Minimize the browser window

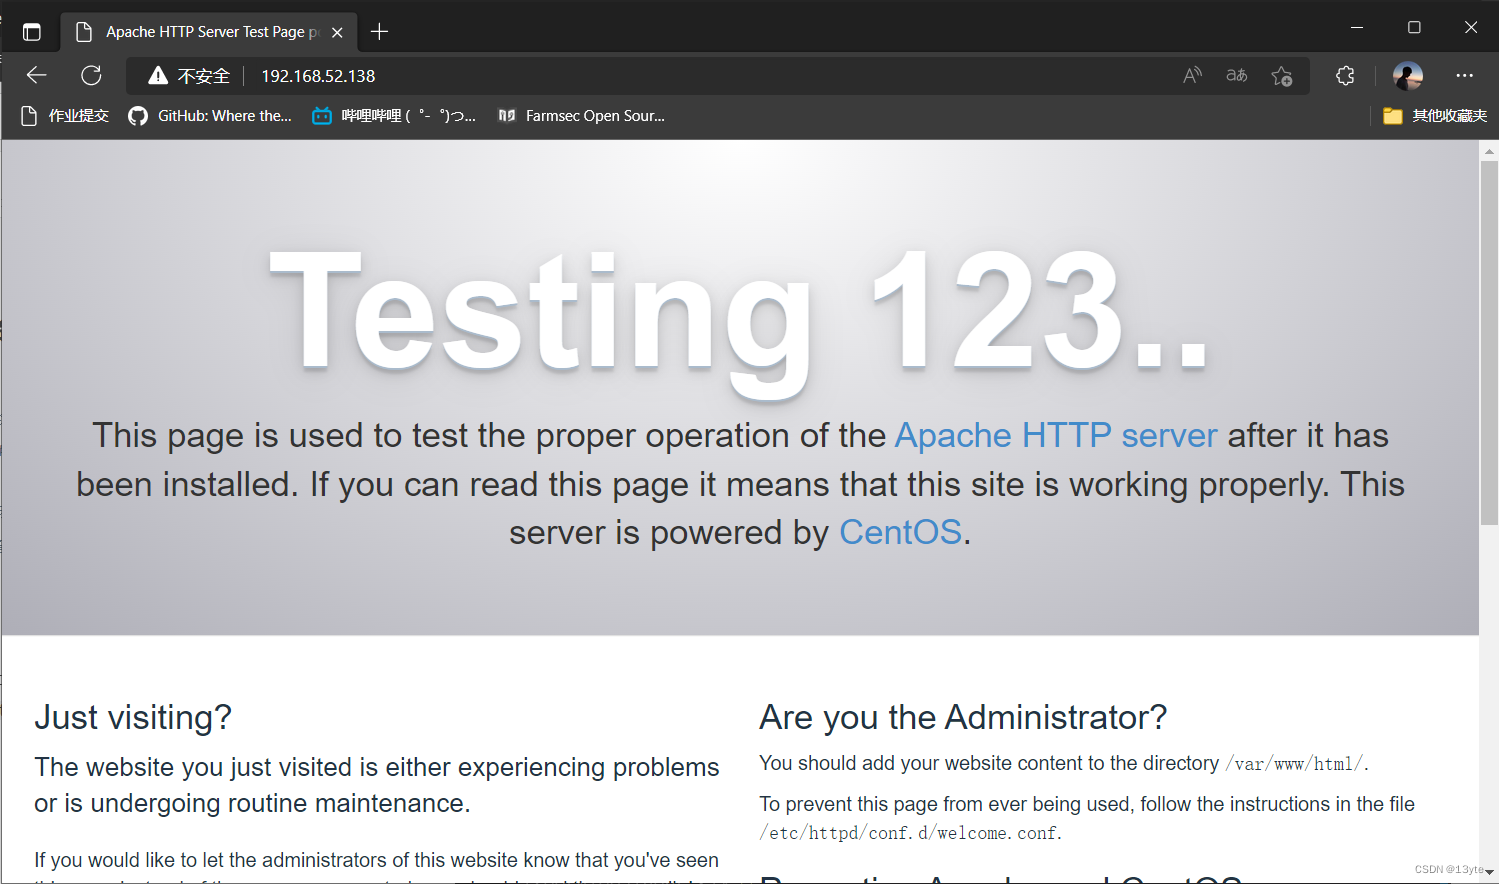[x=1357, y=27]
